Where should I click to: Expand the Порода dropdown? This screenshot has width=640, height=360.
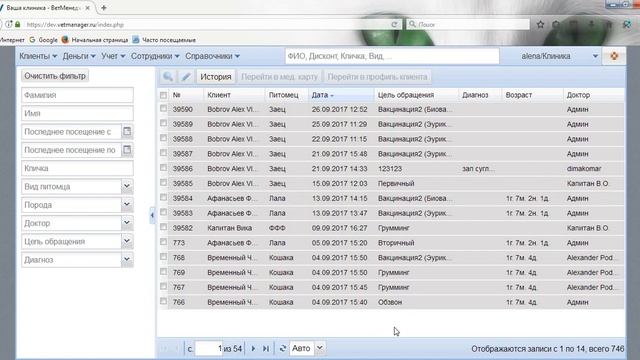(127, 204)
